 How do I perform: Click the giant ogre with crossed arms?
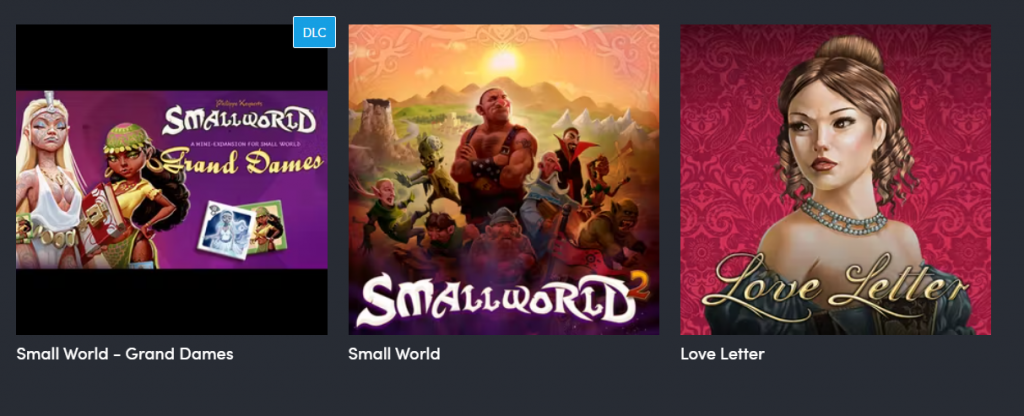click(x=494, y=157)
